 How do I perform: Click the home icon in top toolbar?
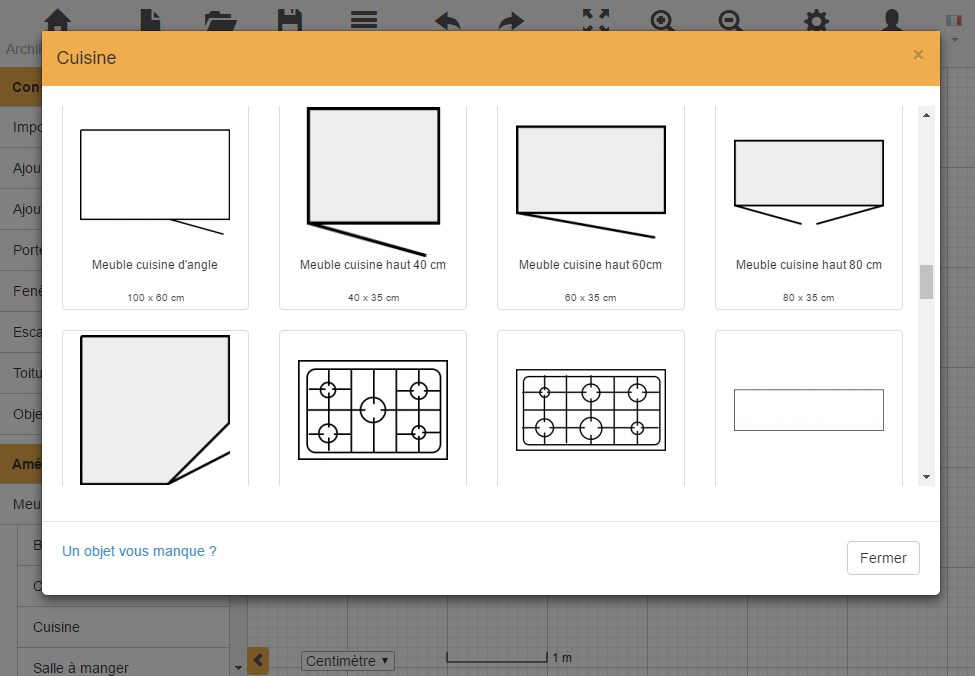point(58,19)
